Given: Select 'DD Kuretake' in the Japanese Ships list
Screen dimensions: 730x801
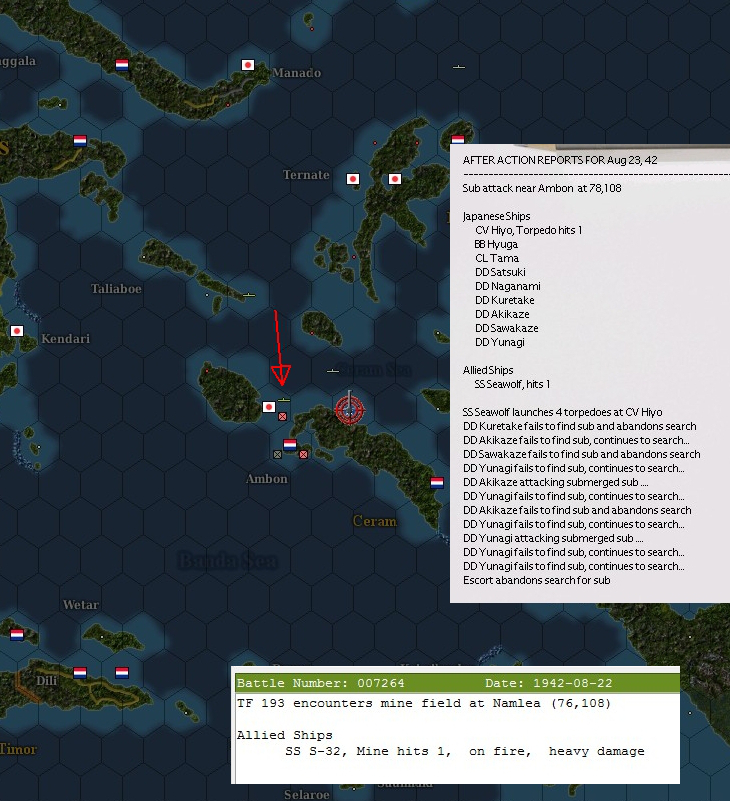Looking at the screenshot, I should 505,300.
